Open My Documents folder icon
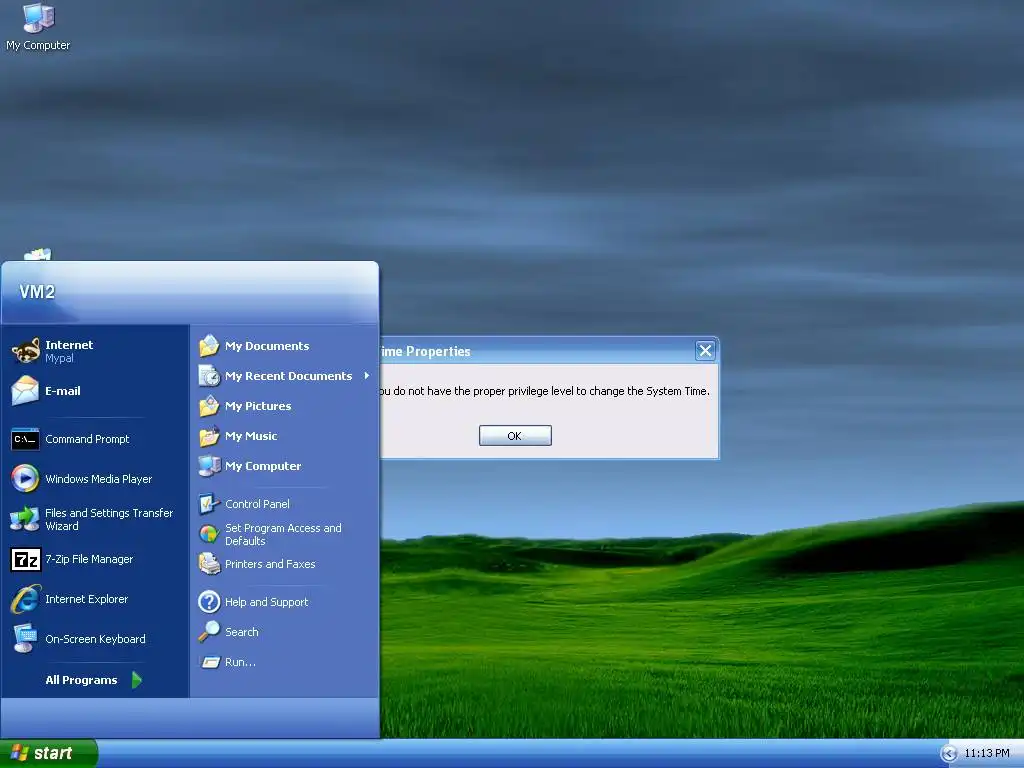The height and width of the screenshot is (768, 1024). click(x=209, y=345)
